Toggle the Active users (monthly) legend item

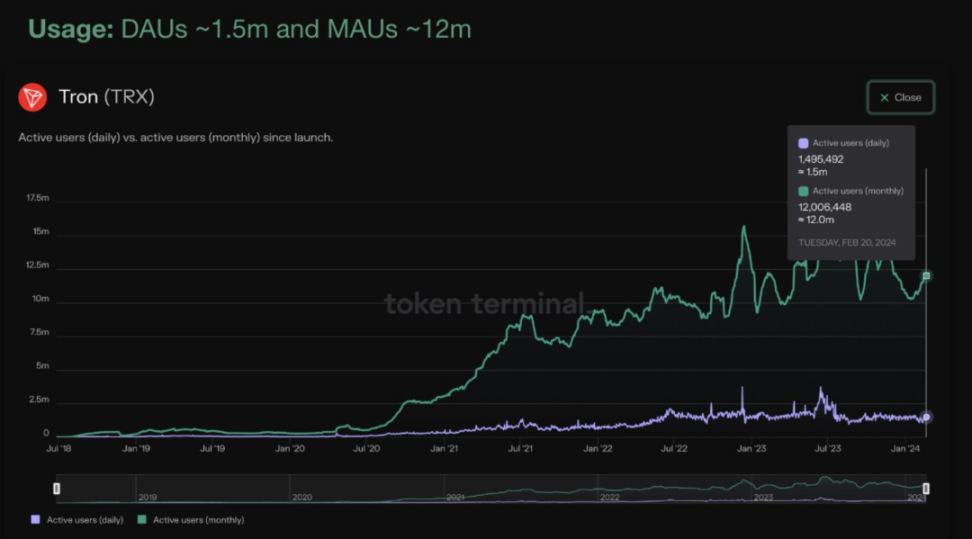click(x=191, y=520)
